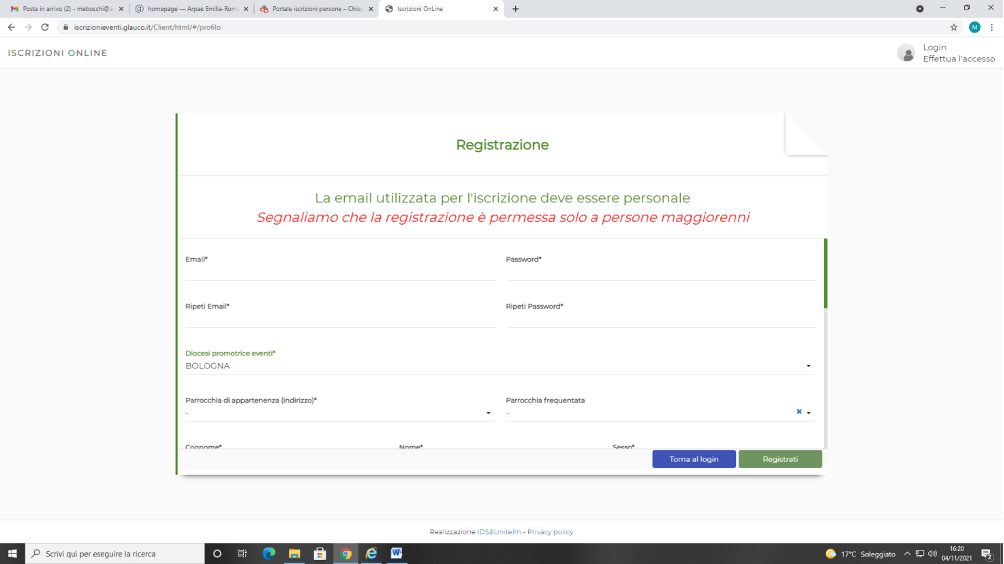1004x564 pixels.
Task: Switch to the Arpae Emilia-Romagna homepage tab
Action: 190,9
